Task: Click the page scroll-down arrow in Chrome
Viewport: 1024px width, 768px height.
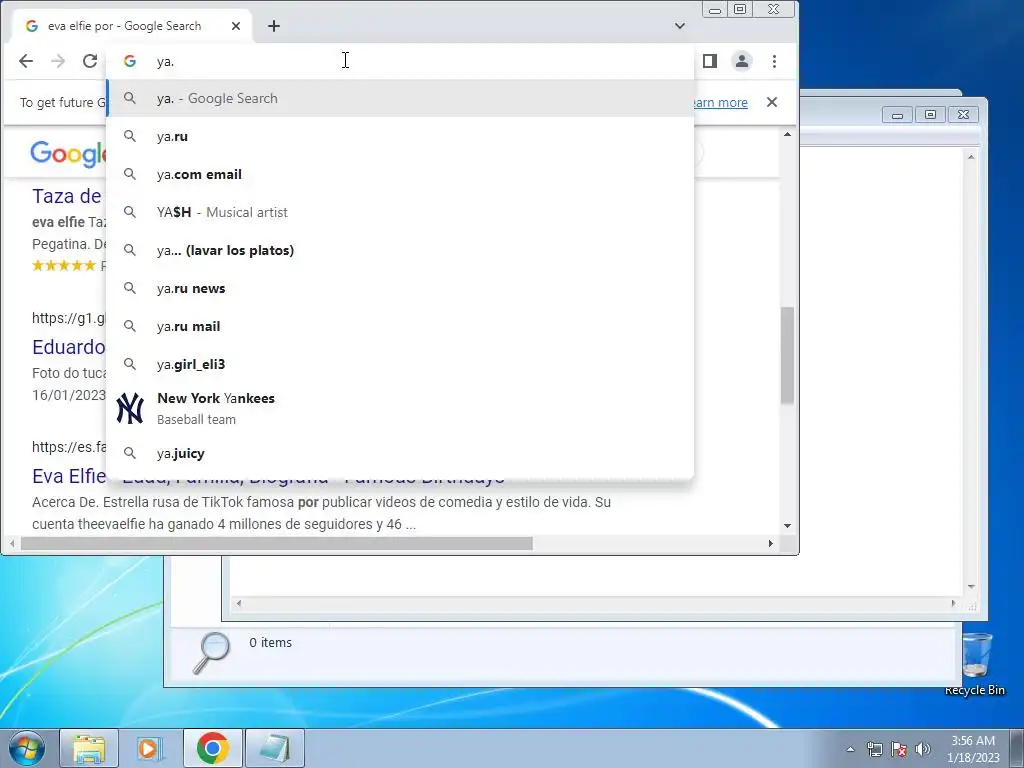Action: (788, 526)
